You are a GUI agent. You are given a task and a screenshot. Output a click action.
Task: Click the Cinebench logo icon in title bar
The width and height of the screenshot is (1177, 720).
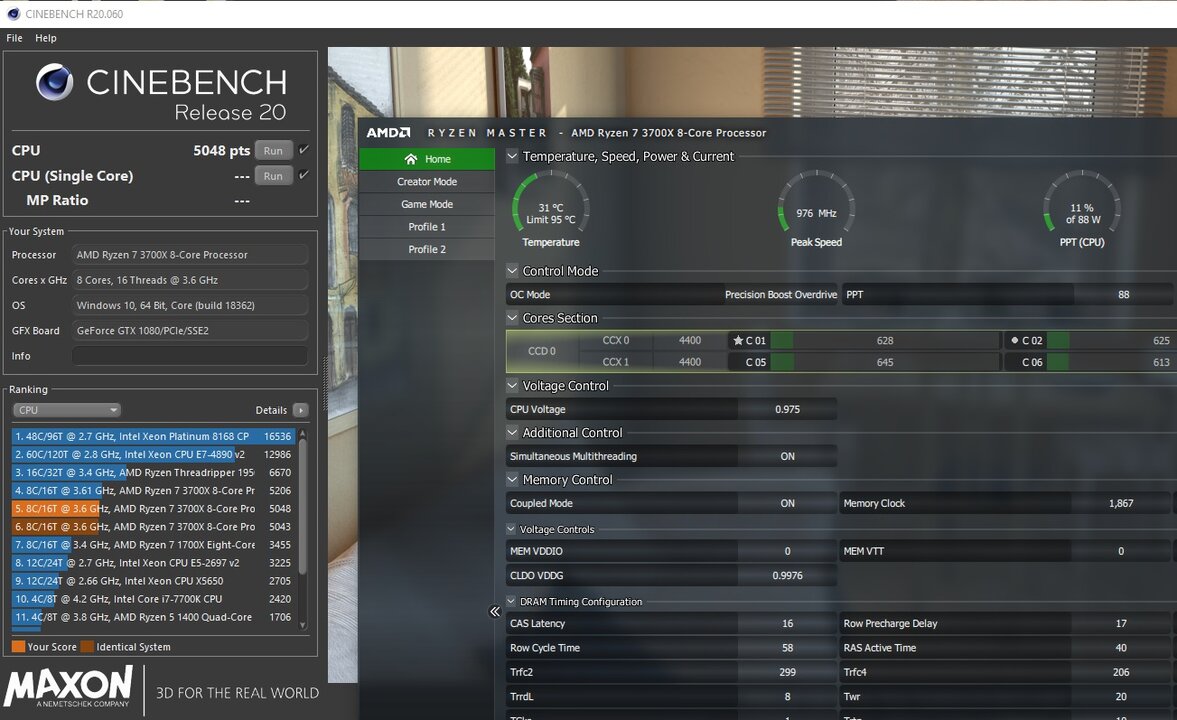click(x=13, y=14)
